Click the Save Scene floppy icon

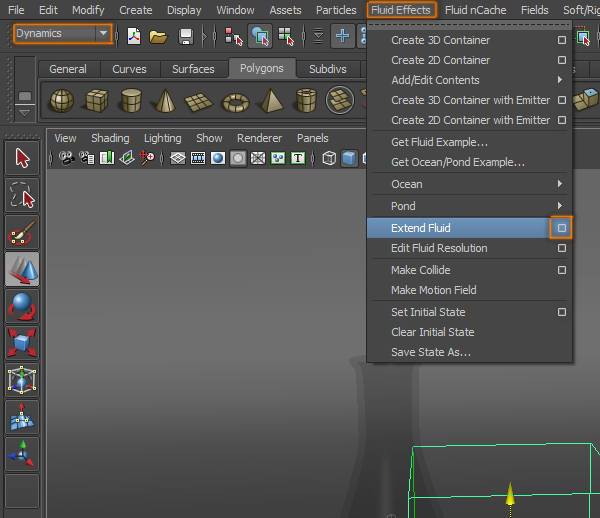[186, 36]
